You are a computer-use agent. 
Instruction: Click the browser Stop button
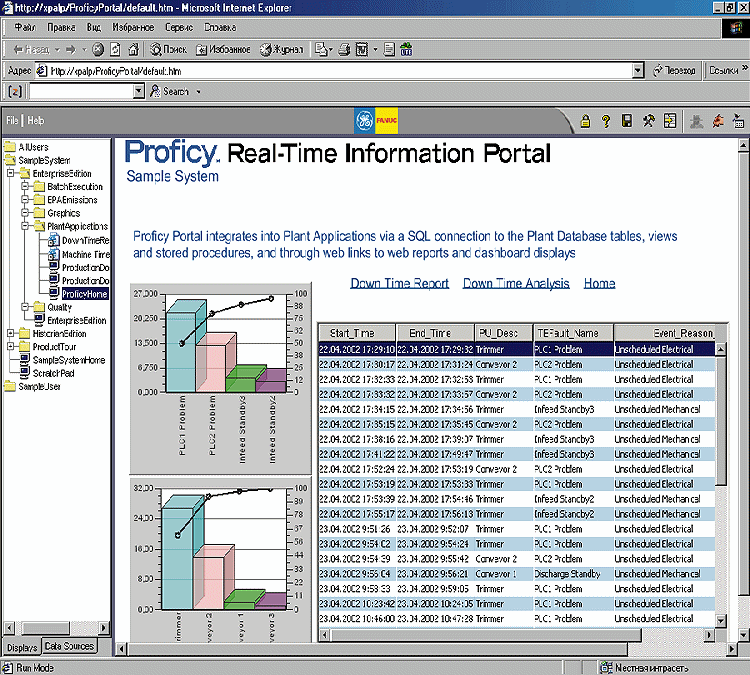[98, 49]
